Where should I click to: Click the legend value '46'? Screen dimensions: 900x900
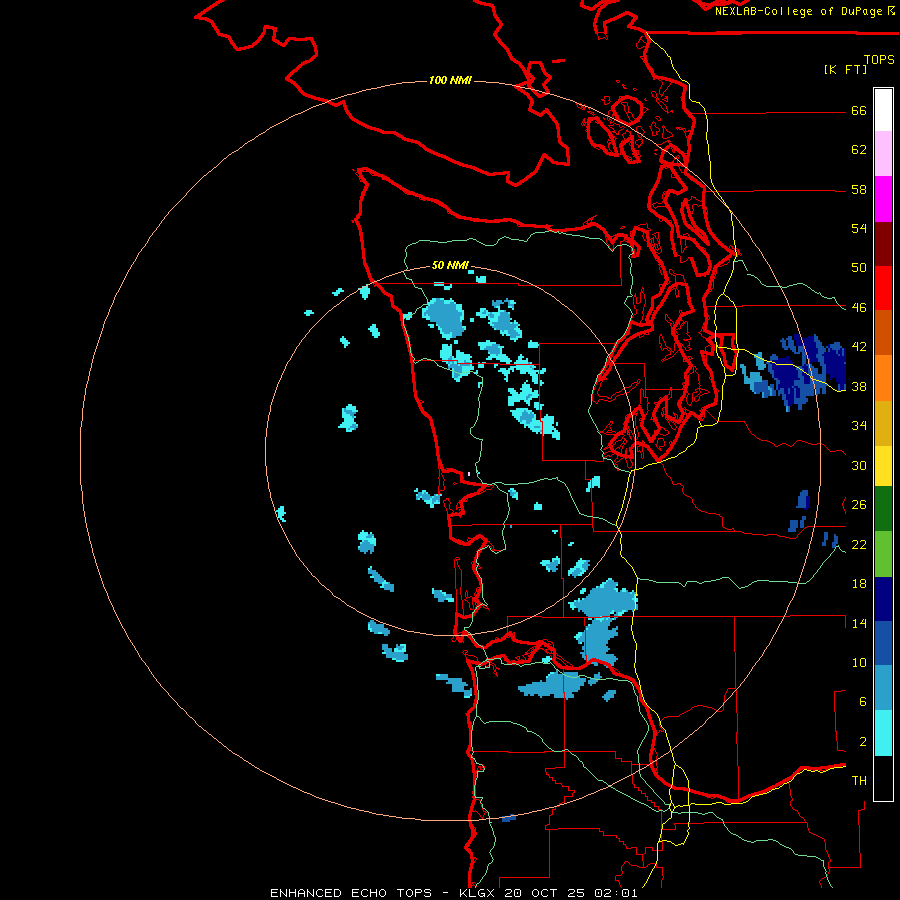pos(859,308)
